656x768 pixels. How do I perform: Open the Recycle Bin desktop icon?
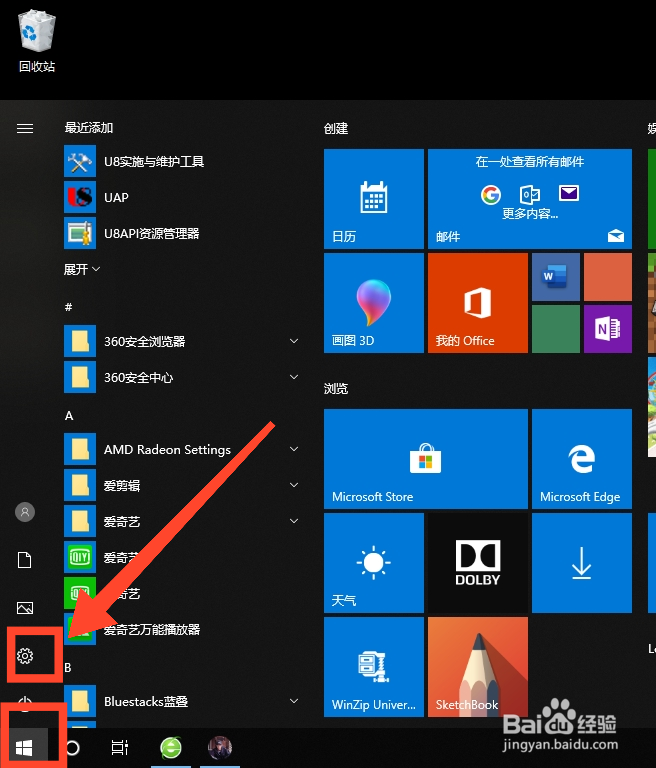point(37,42)
